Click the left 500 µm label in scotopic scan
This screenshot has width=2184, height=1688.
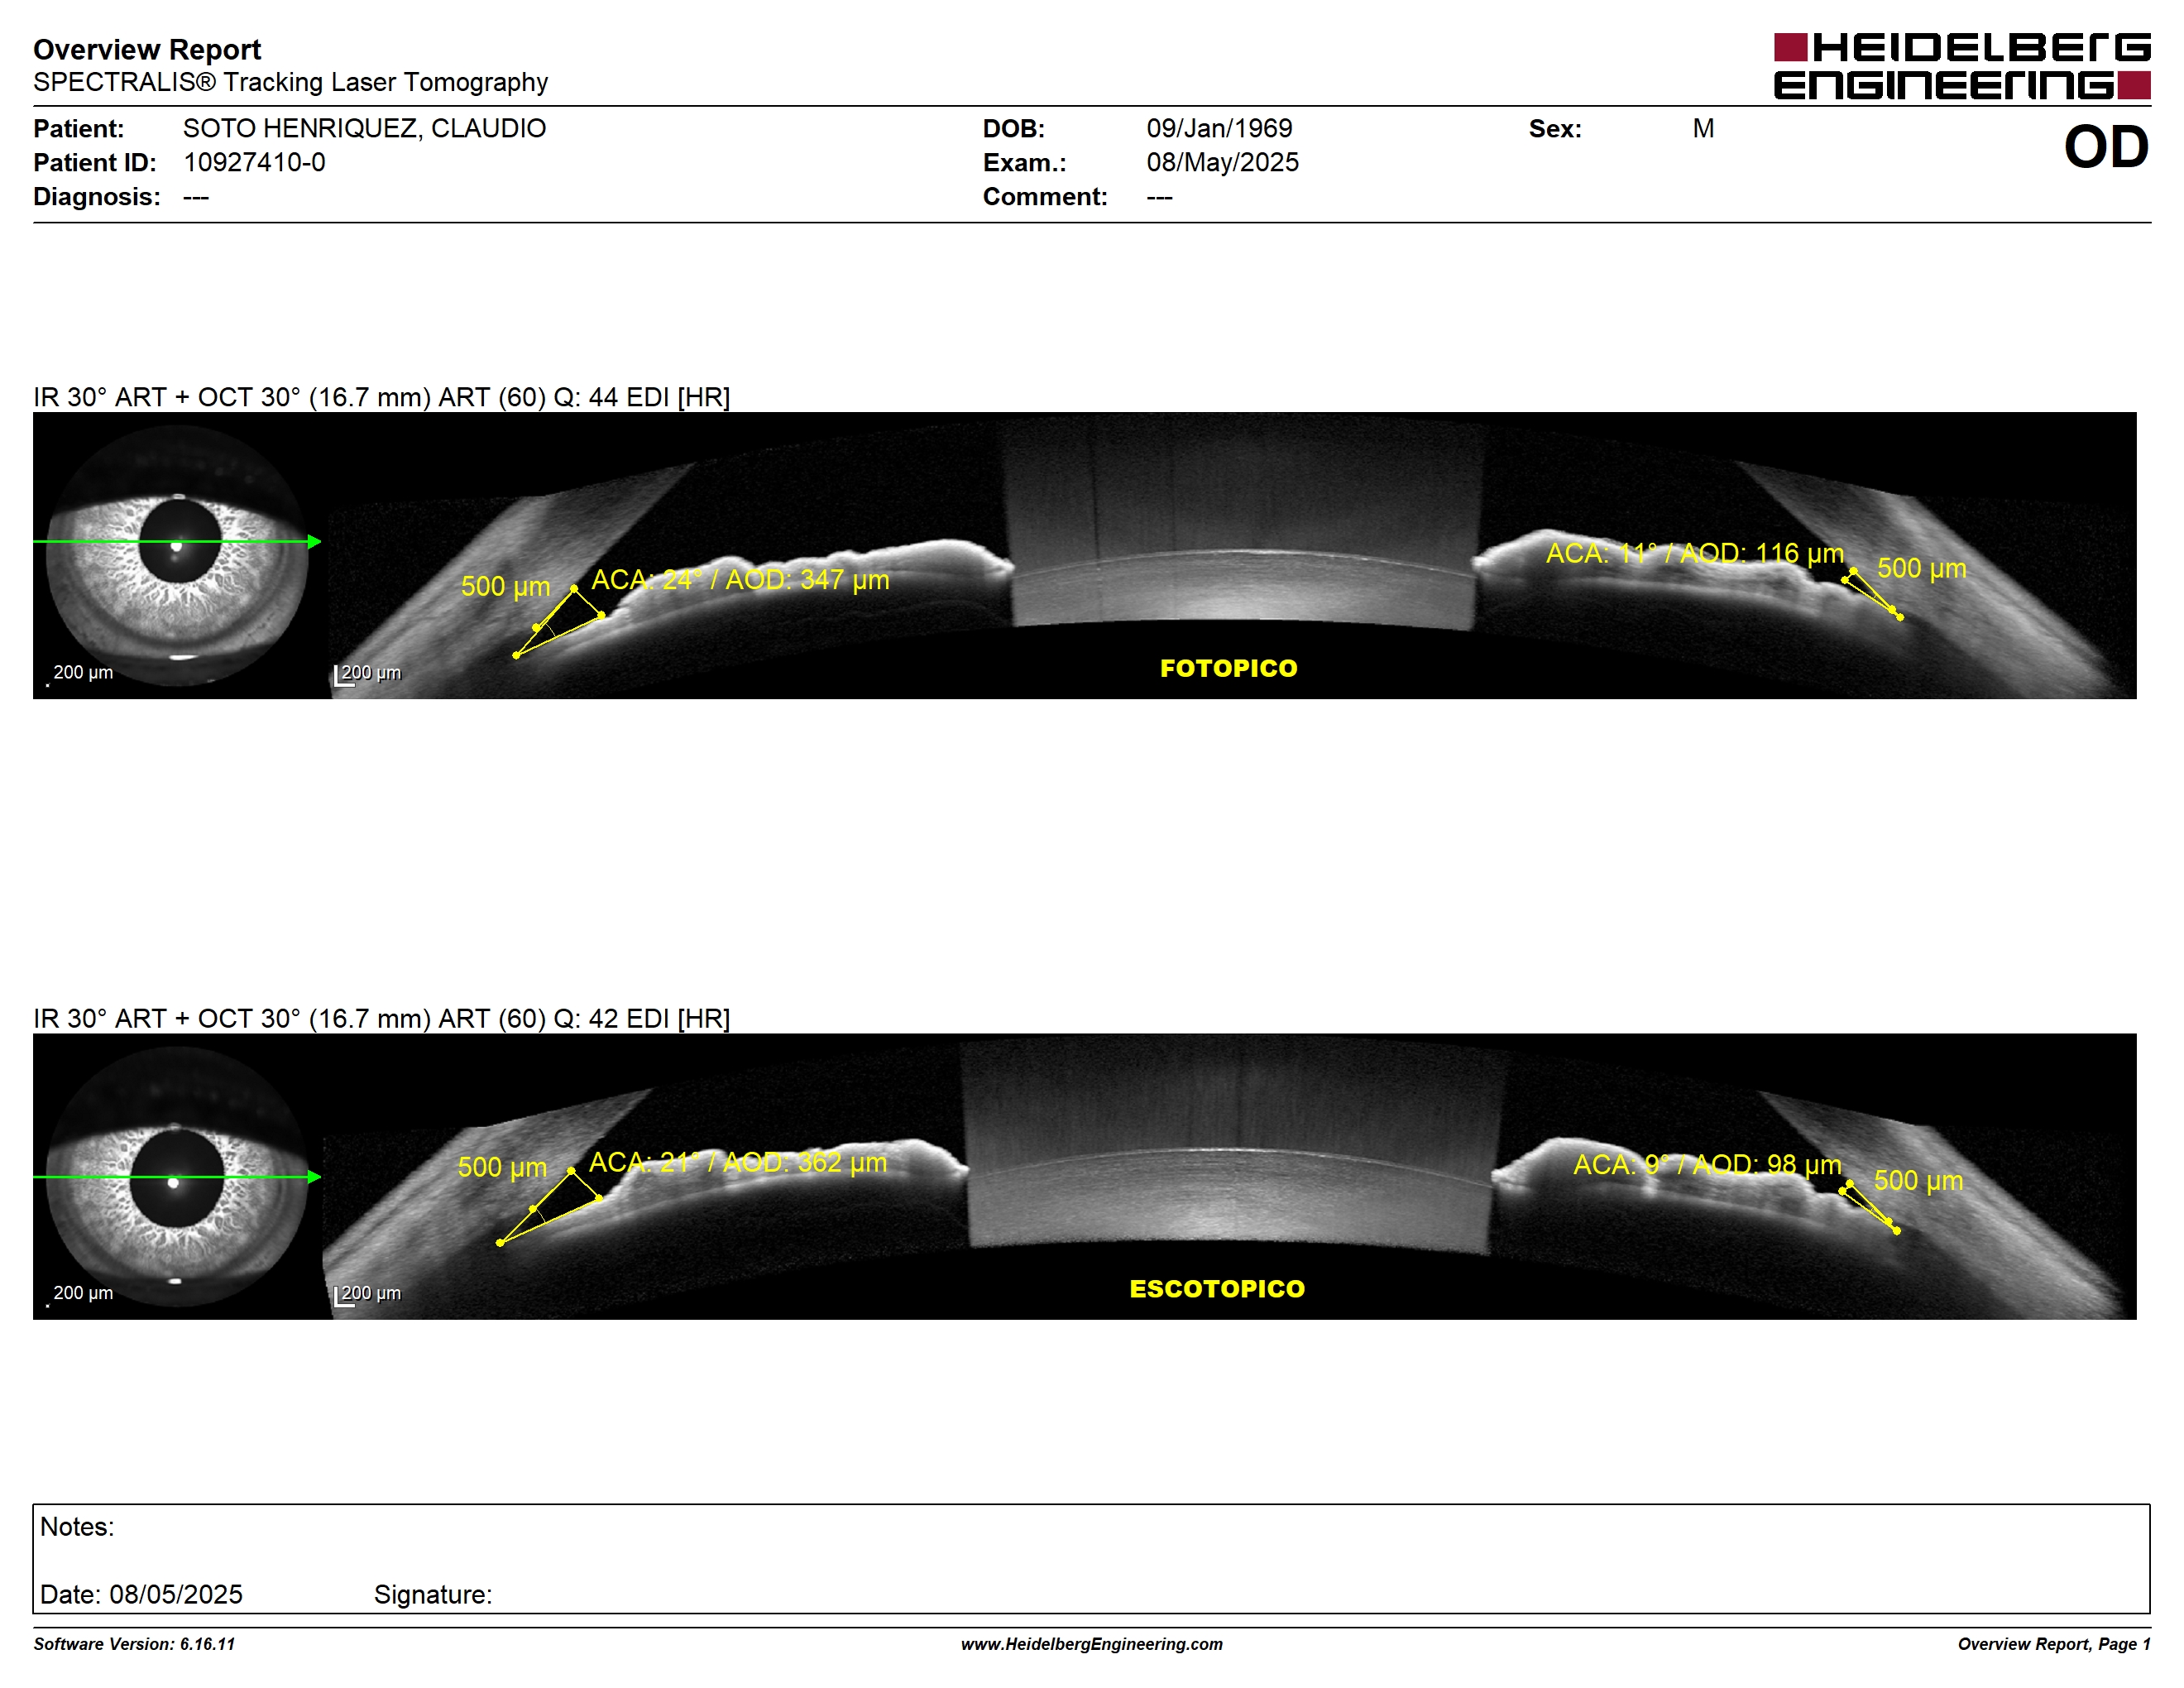(502, 1167)
